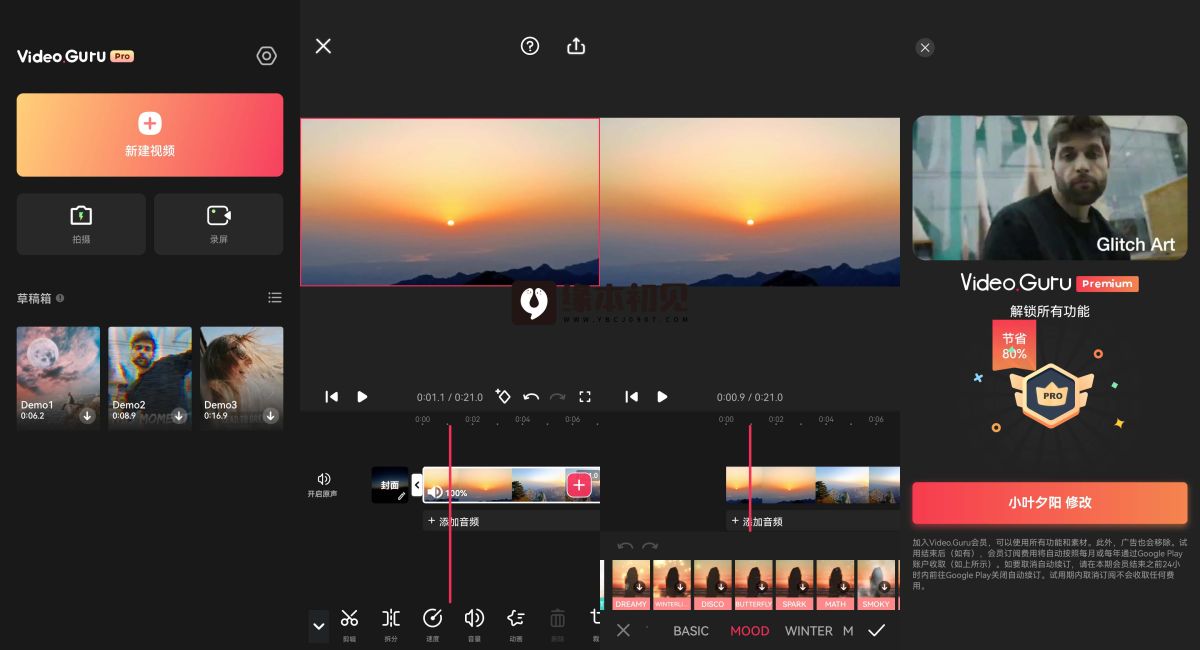Apply the WINTERLI filter
1200x650 pixels.
(672, 584)
